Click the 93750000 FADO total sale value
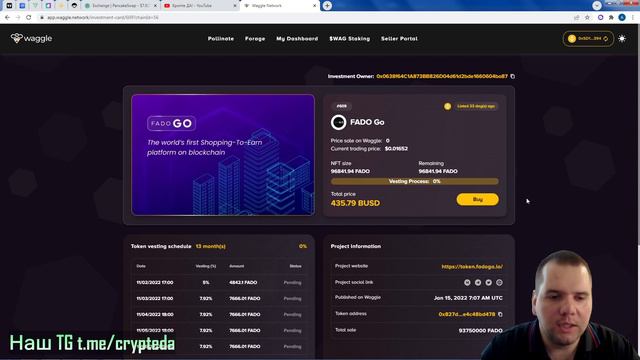Screen dimensions: 640x360 (x=480, y=331)
